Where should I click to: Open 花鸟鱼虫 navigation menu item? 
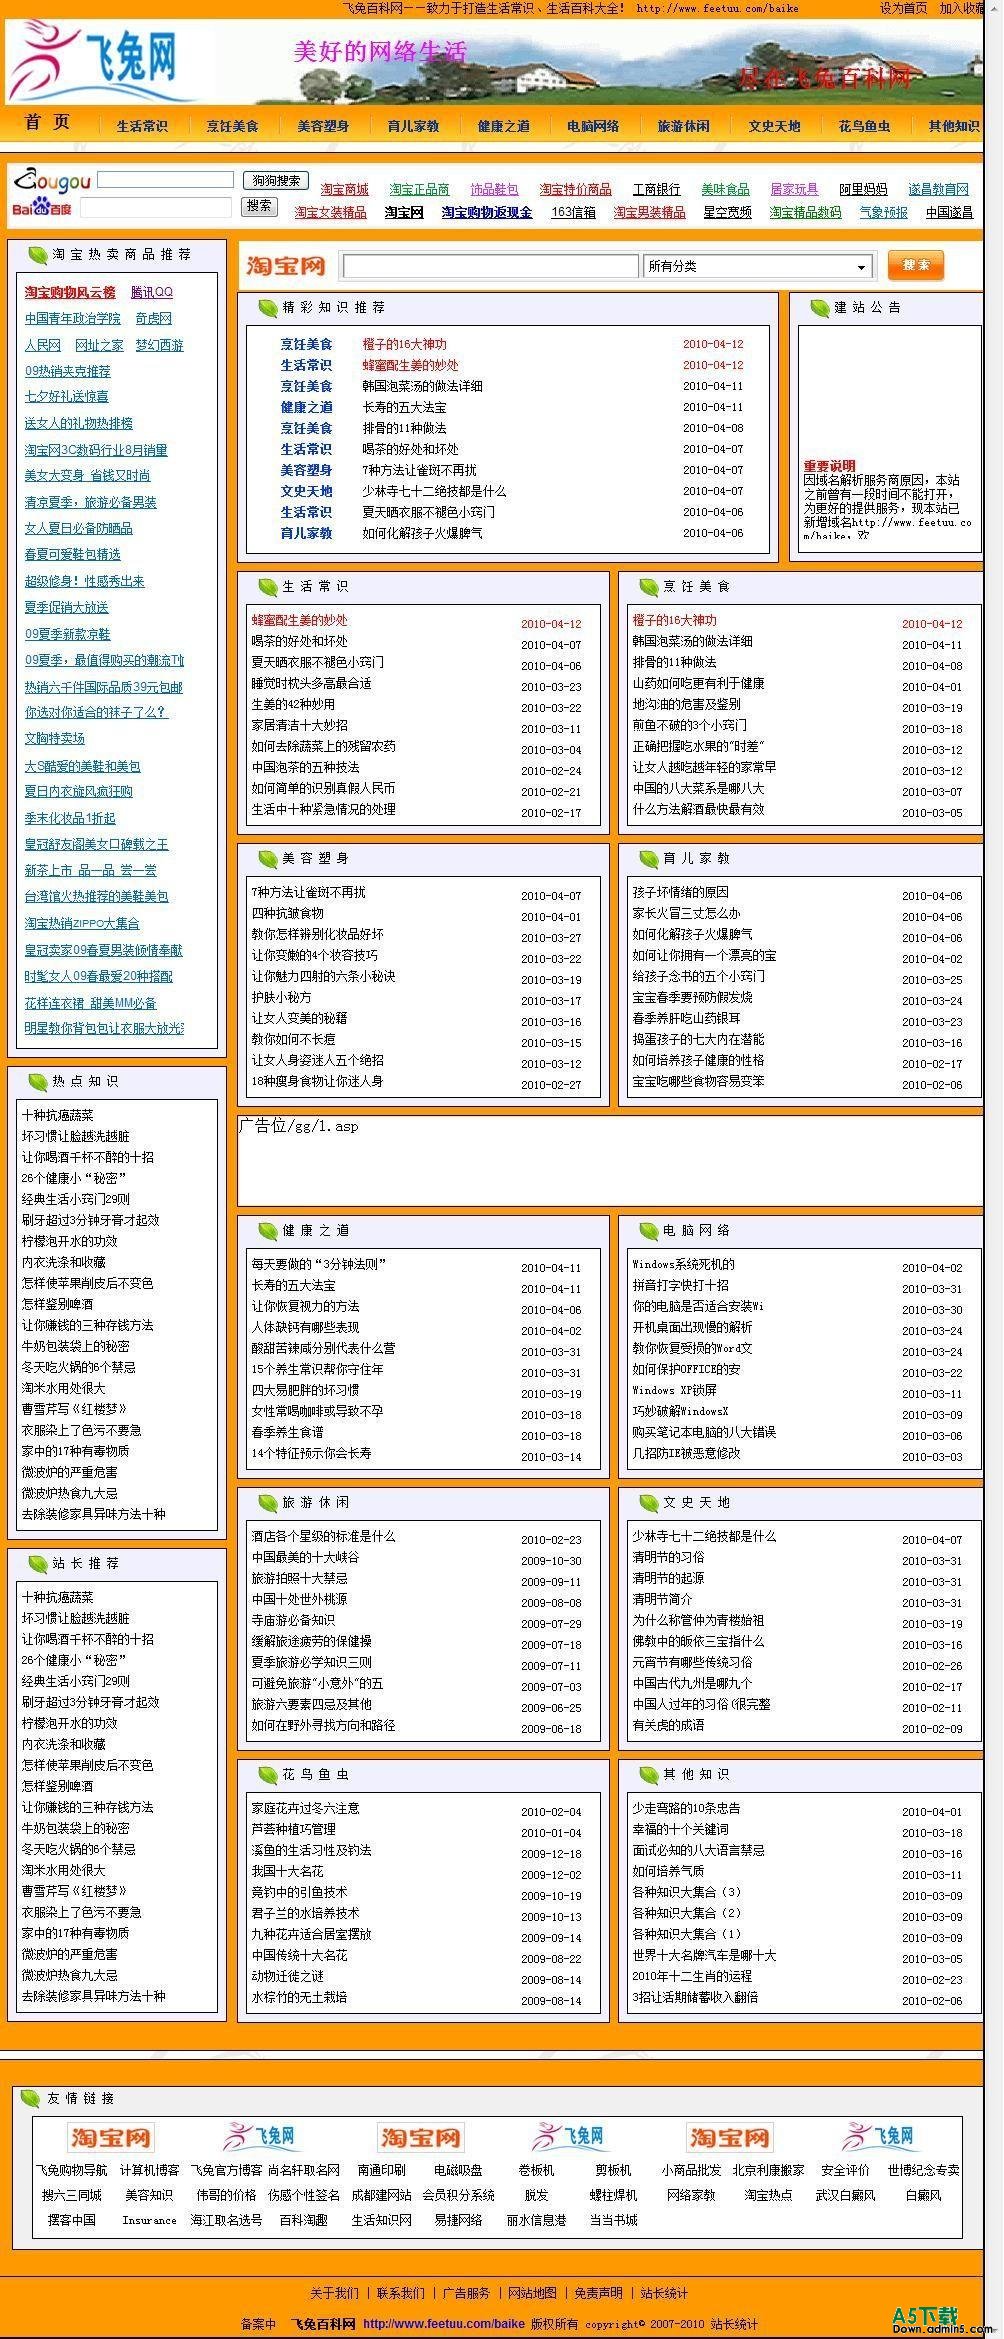[x=864, y=126]
